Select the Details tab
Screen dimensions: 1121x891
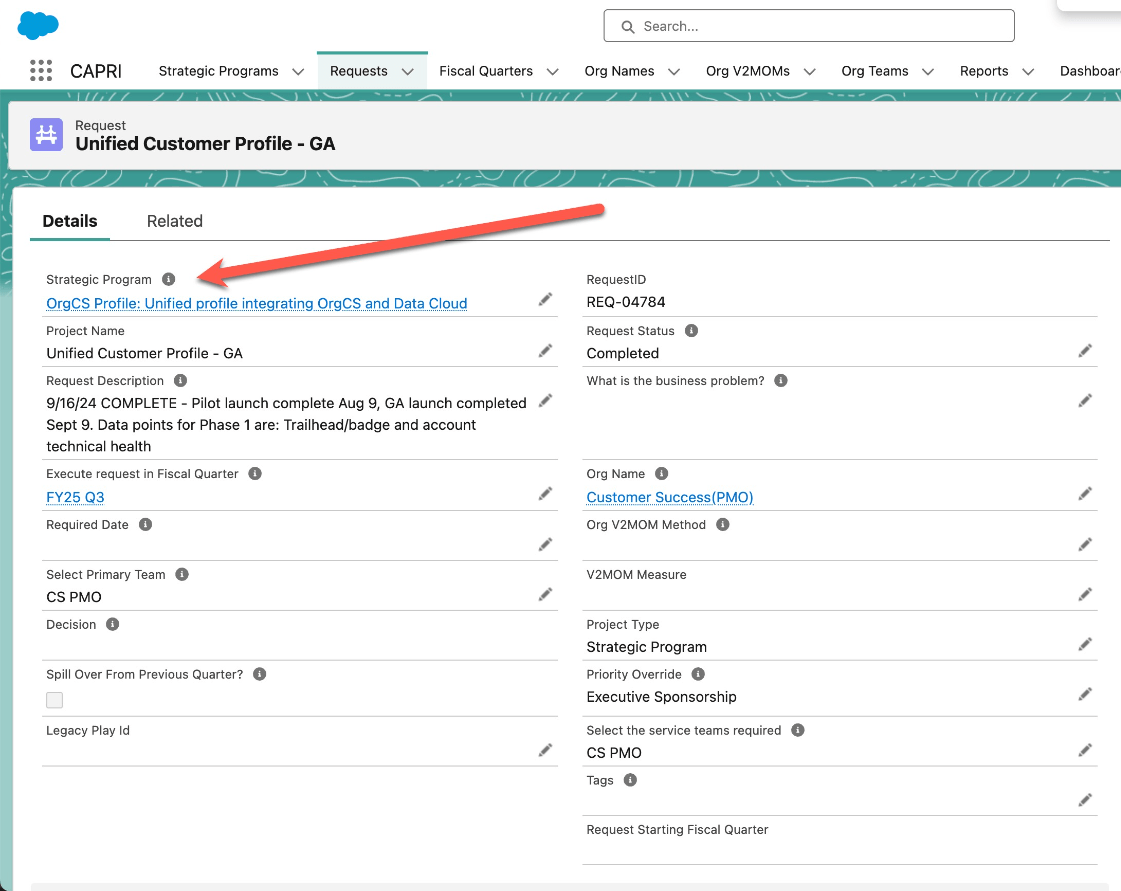(x=70, y=221)
